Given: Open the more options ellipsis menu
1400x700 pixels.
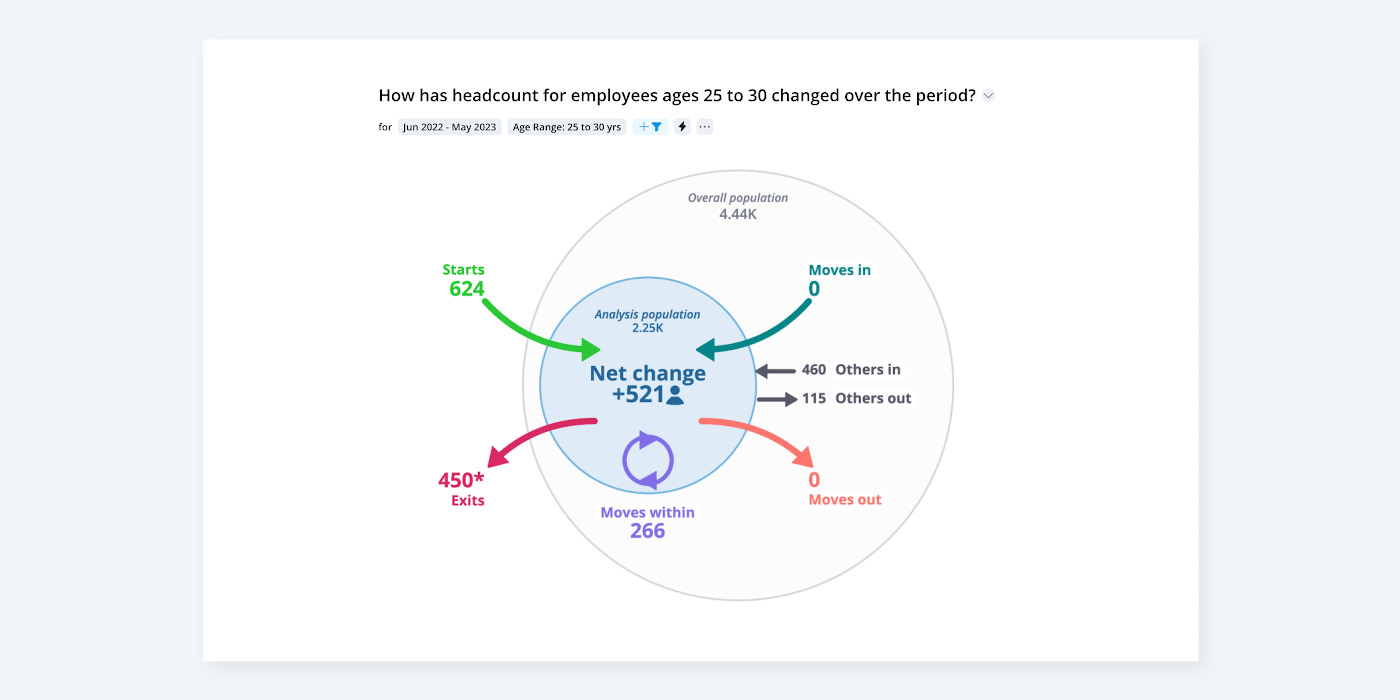Looking at the screenshot, I should coord(704,127).
